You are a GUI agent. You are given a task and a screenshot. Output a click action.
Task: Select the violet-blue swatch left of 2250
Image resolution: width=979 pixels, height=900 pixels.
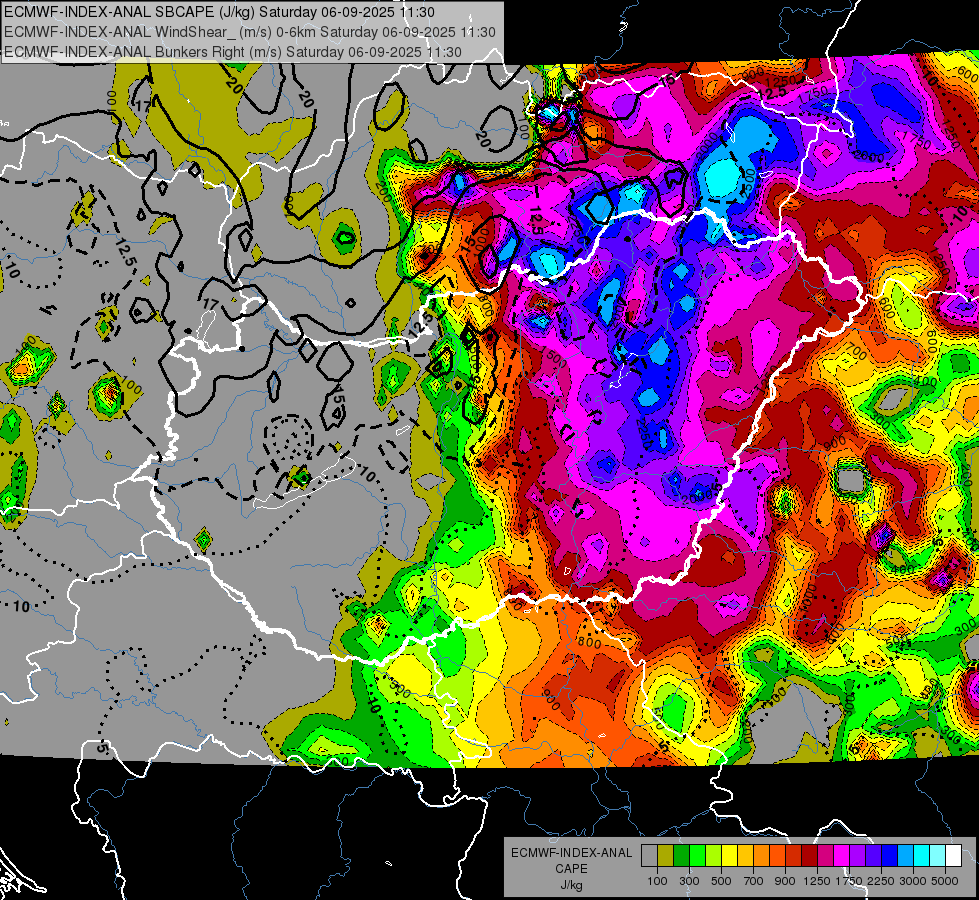point(874,856)
